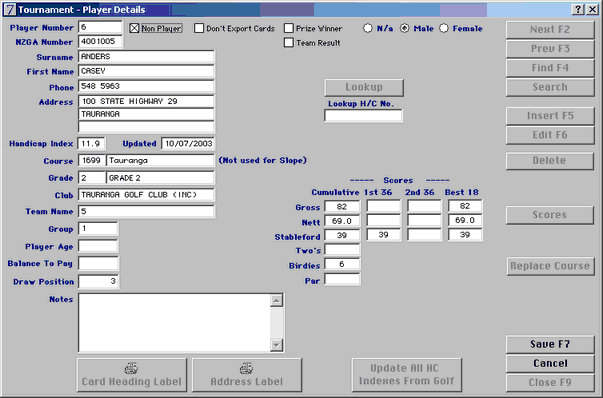Image resolution: width=603 pixels, height=398 pixels.
Task: Click the NZGA Number field
Action: tap(100, 42)
